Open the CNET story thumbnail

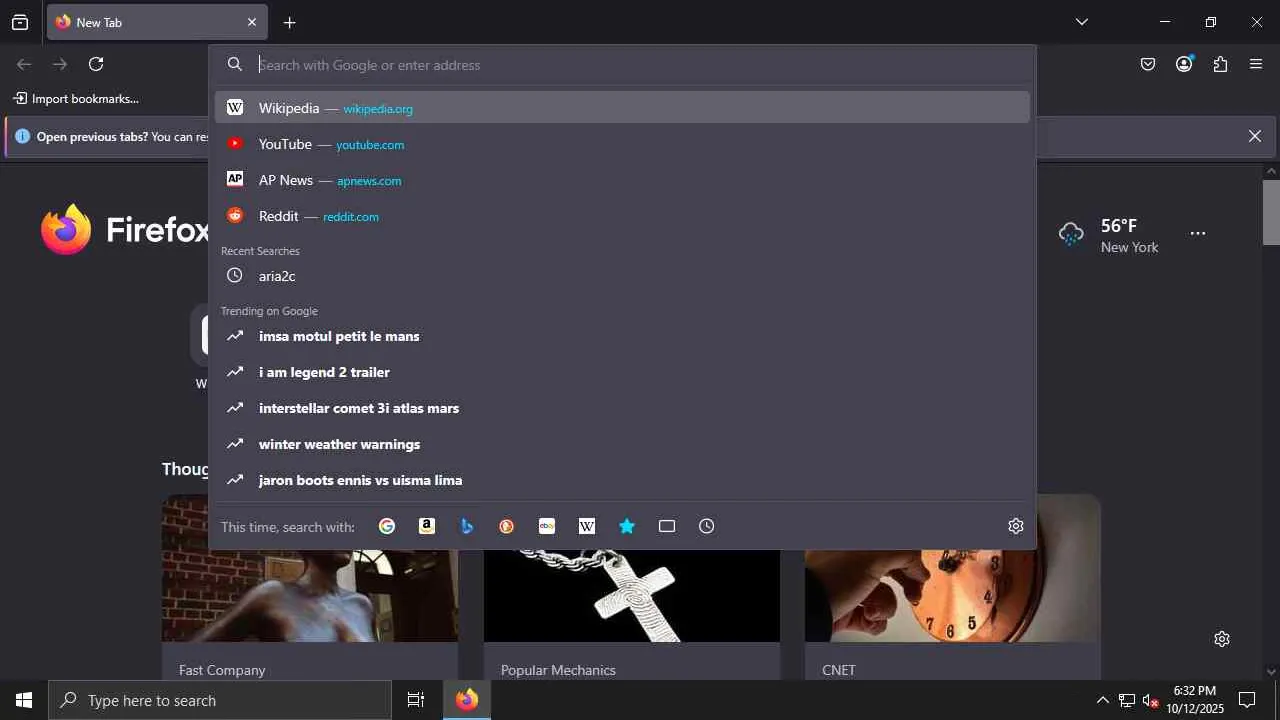(953, 596)
